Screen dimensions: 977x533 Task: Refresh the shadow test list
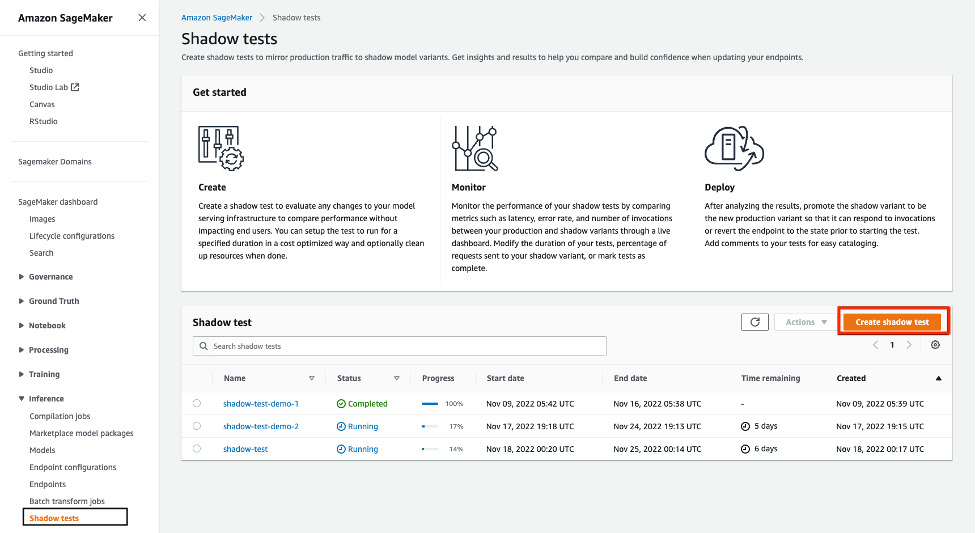point(755,322)
